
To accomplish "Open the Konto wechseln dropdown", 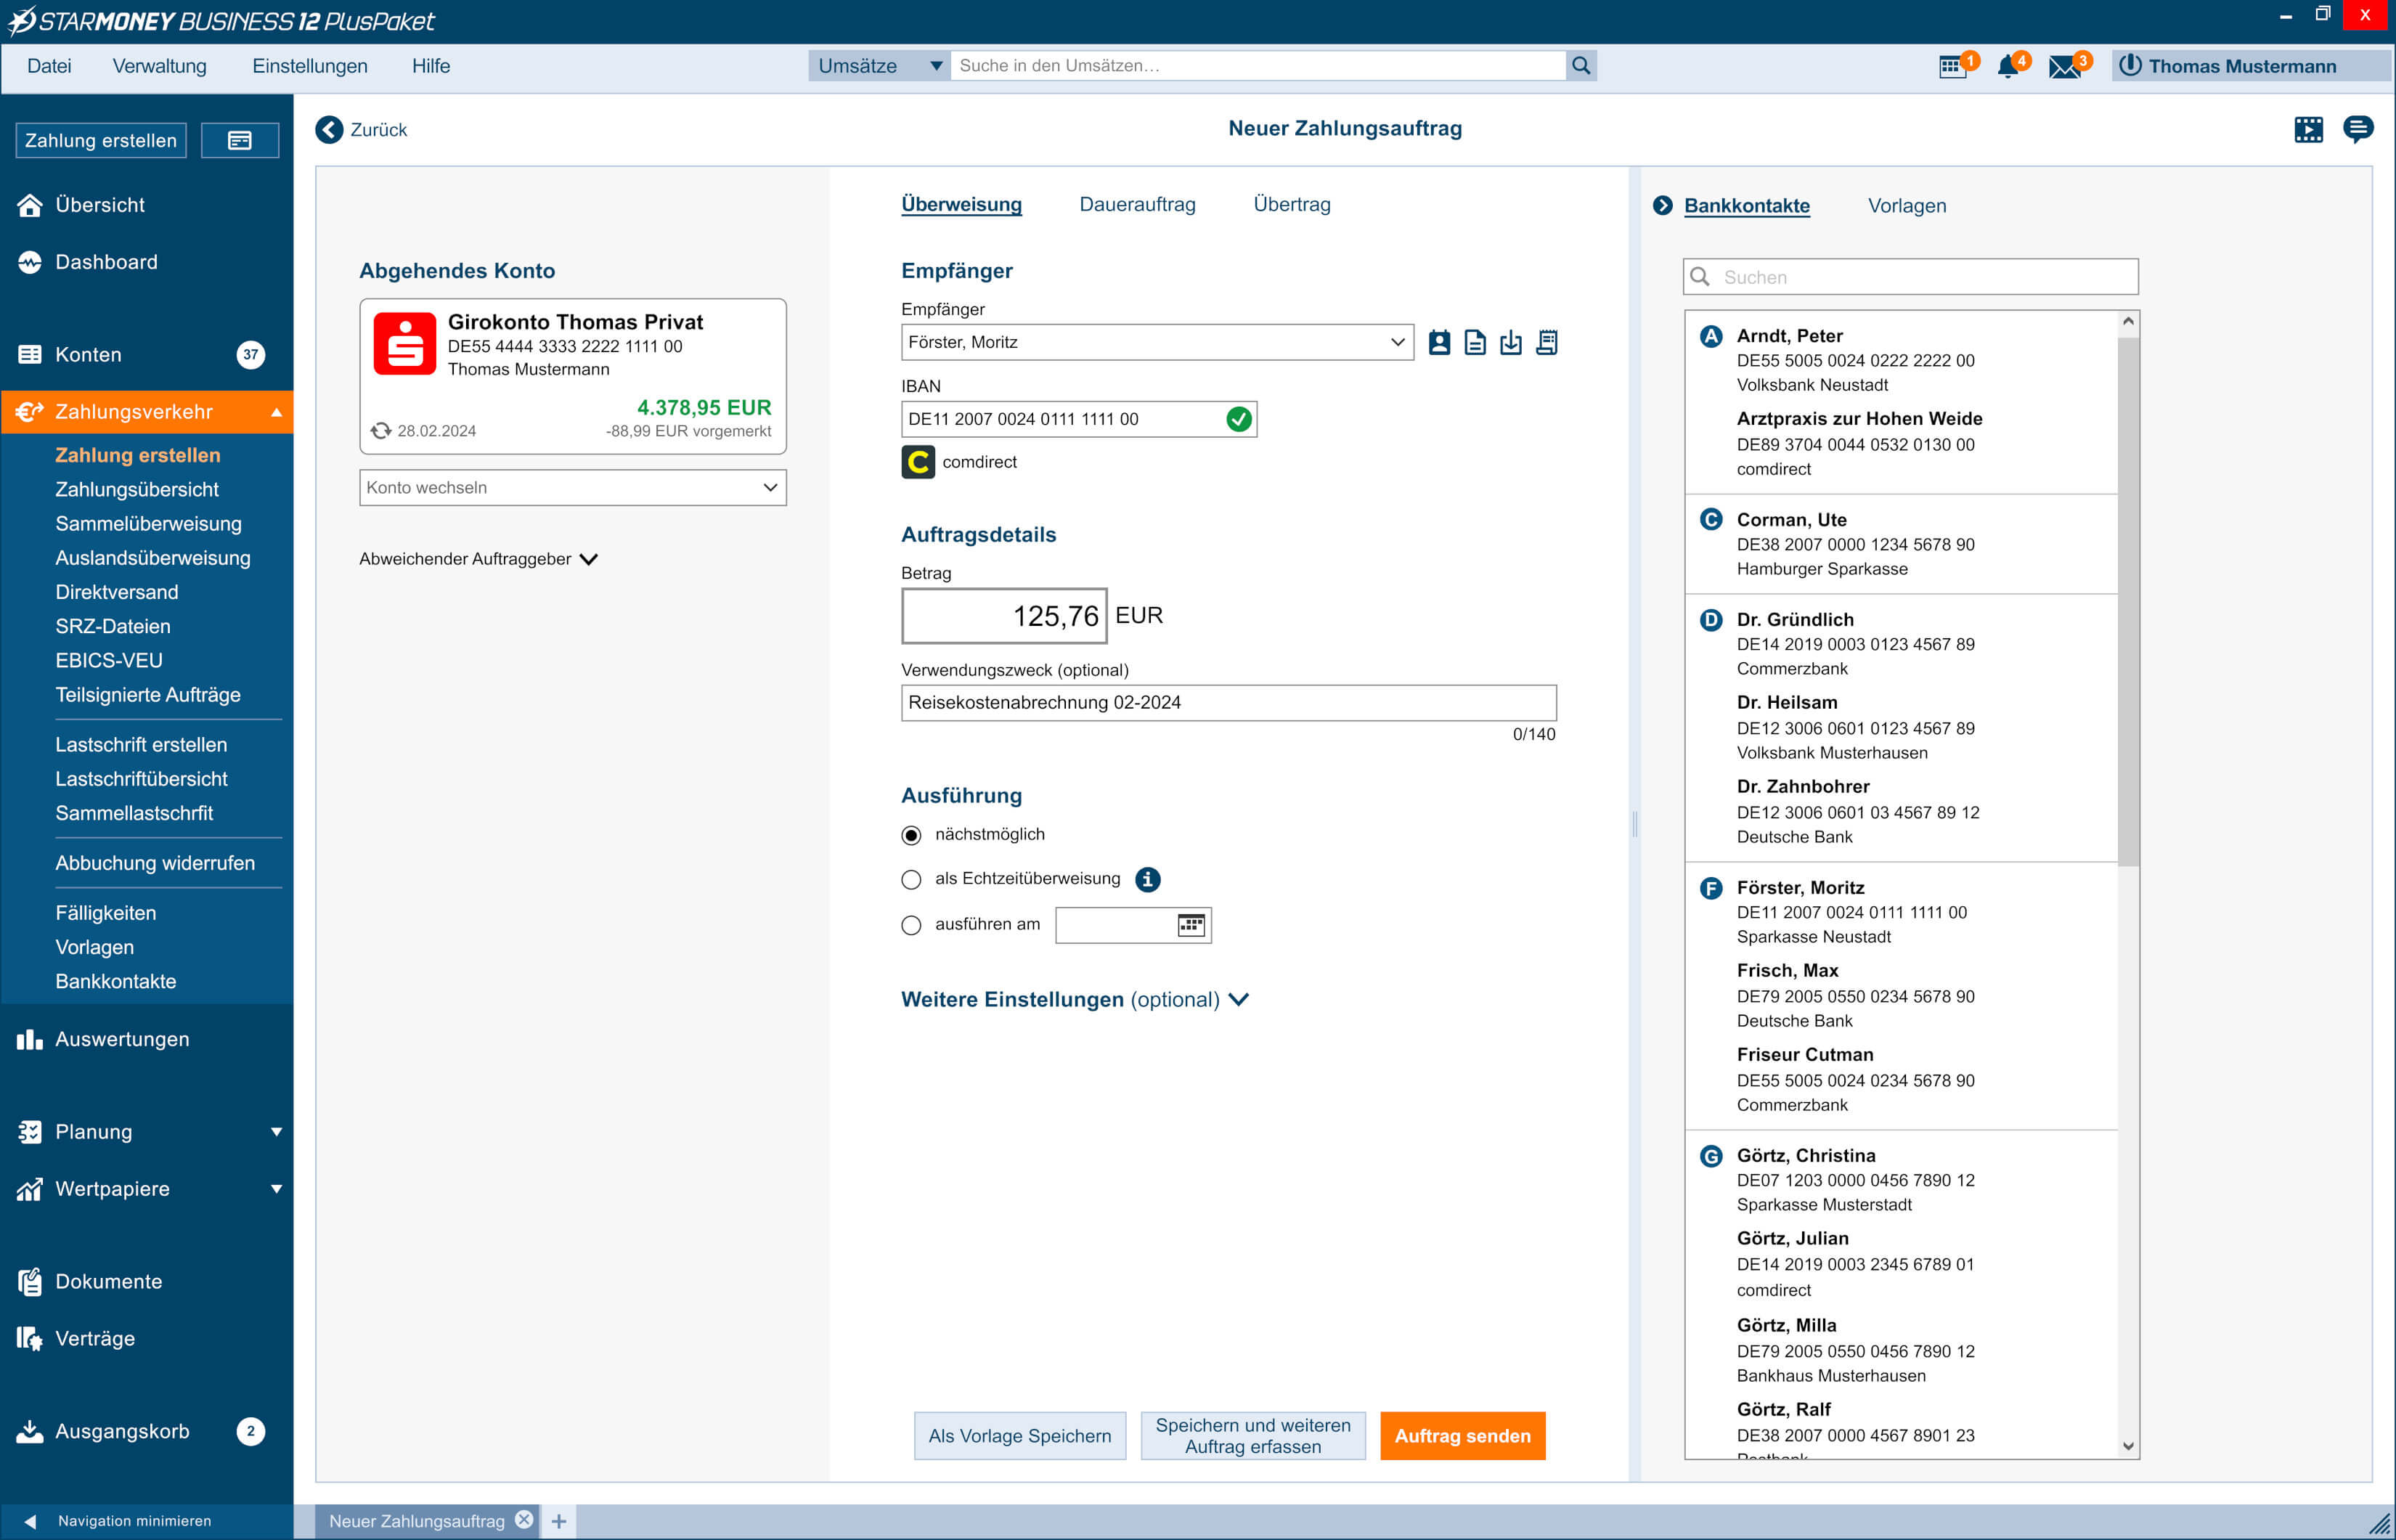I will coord(573,488).
